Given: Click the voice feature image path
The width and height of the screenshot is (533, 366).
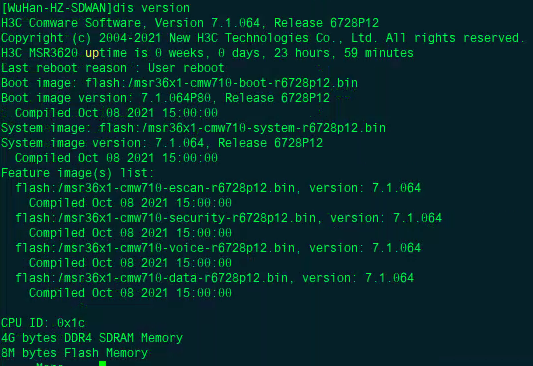Looking at the screenshot, I should [155, 248].
